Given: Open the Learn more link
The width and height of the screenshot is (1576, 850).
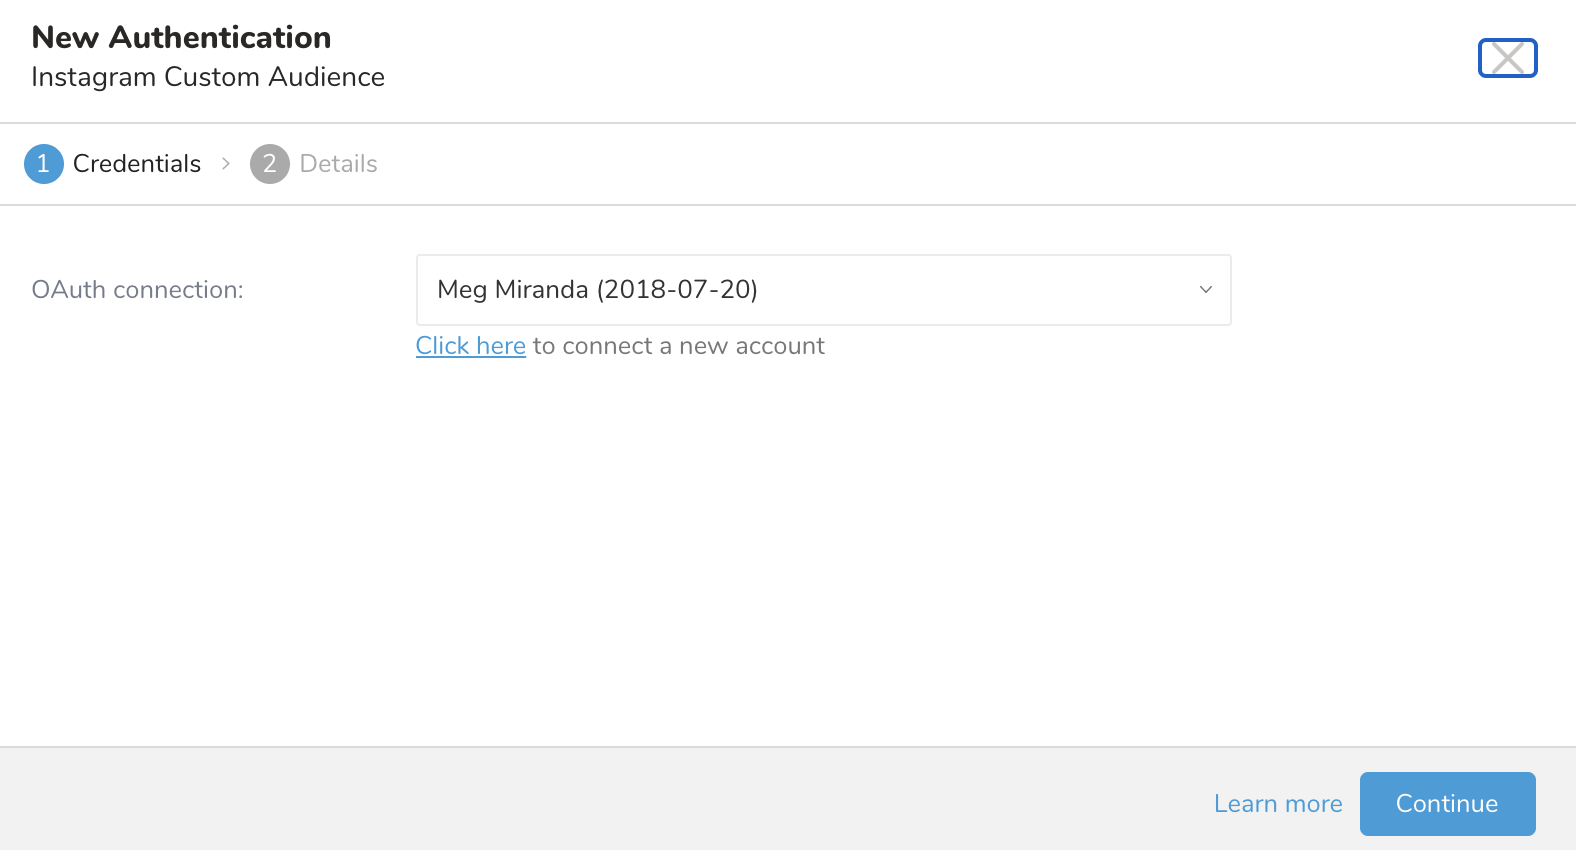Looking at the screenshot, I should (x=1277, y=804).
